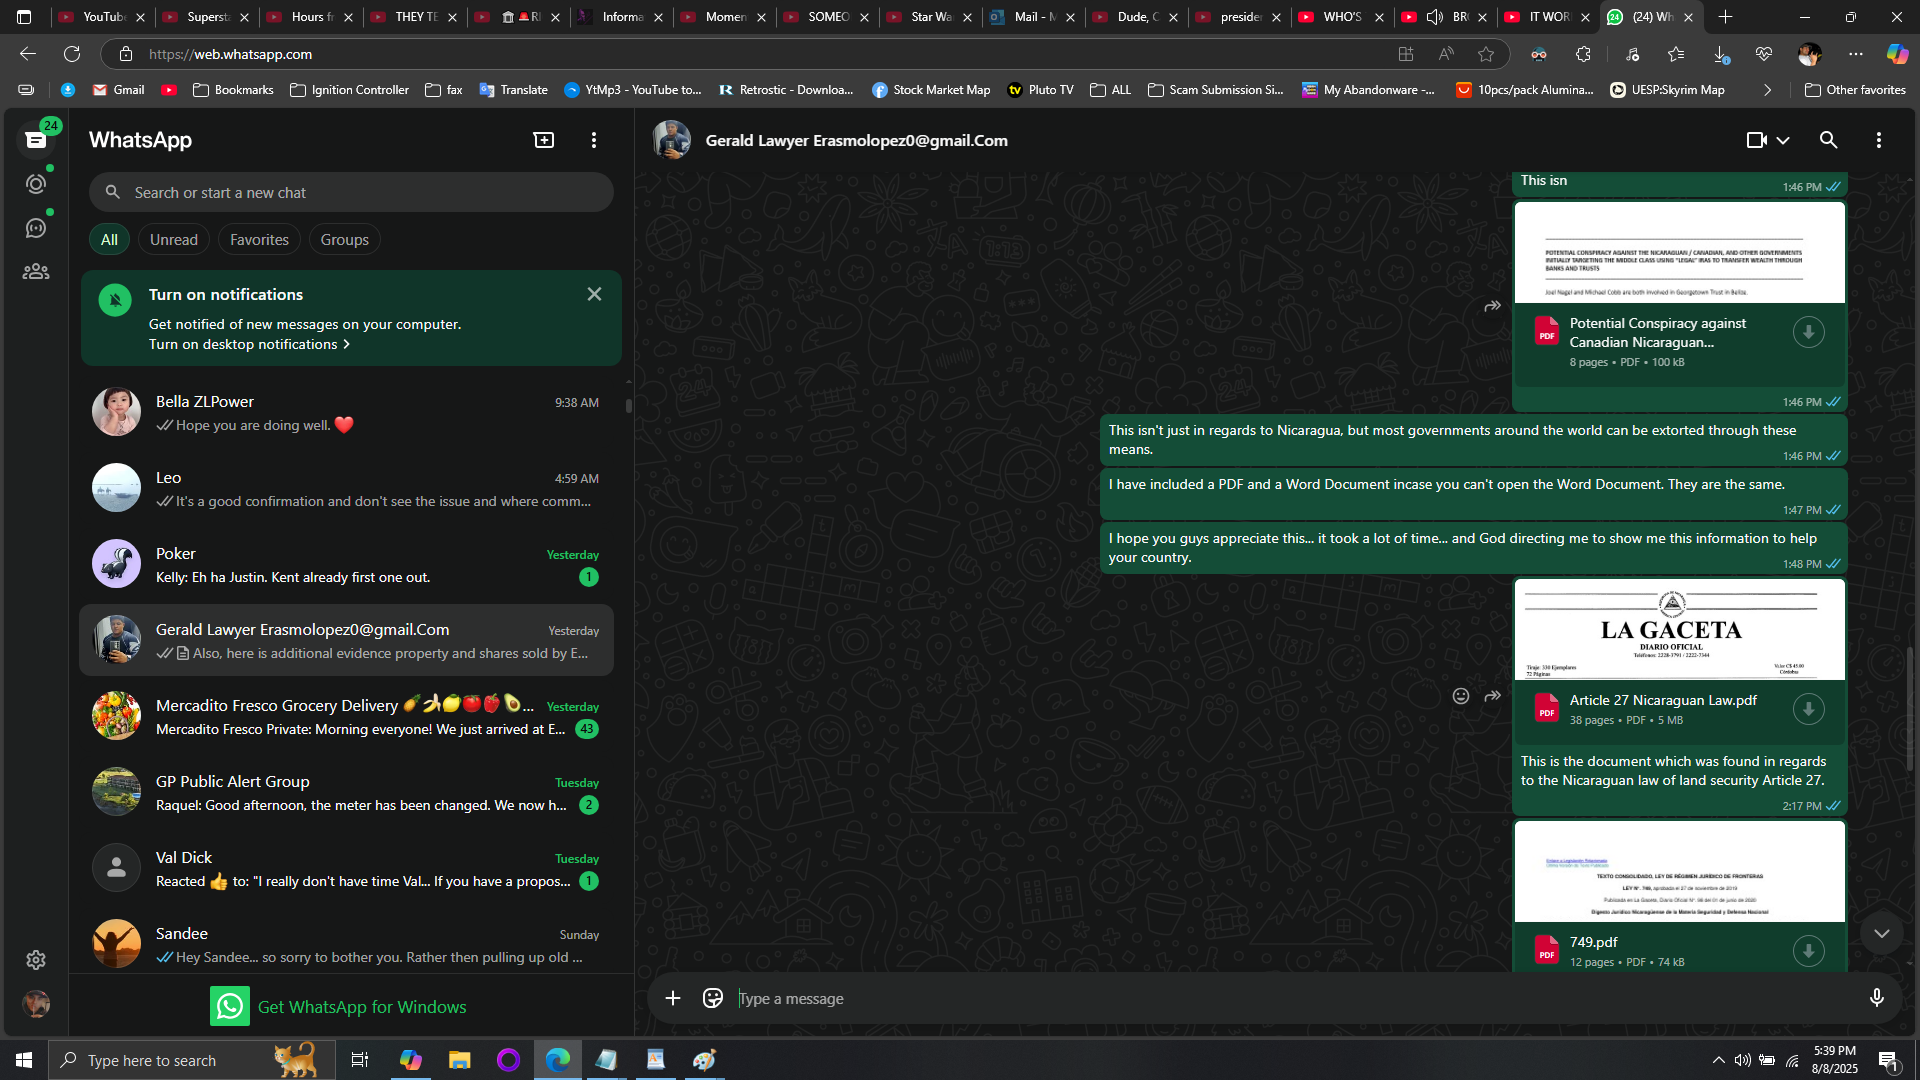The width and height of the screenshot is (1920, 1080).
Task: Click Get WhatsApp for Windows
Action: (361, 1007)
